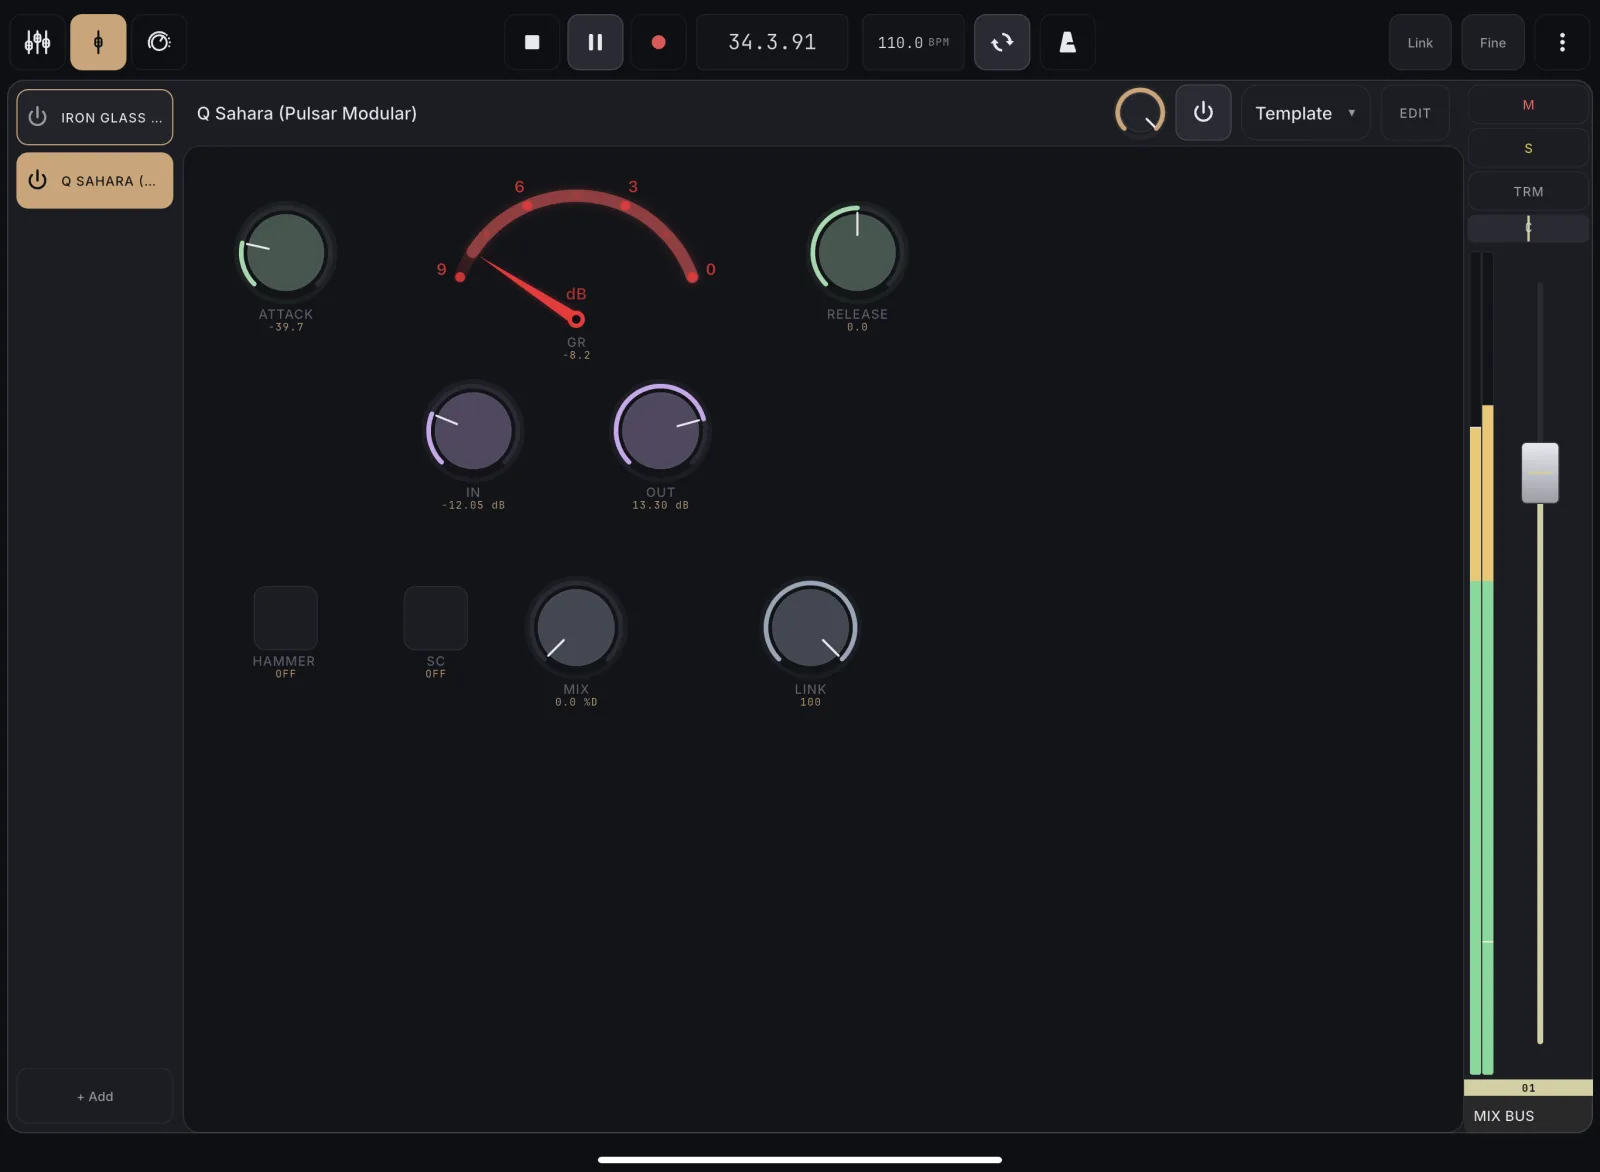The height and width of the screenshot is (1172, 1600).
Task: Open the Template dropdown
Action: (x=1305, y=113)
